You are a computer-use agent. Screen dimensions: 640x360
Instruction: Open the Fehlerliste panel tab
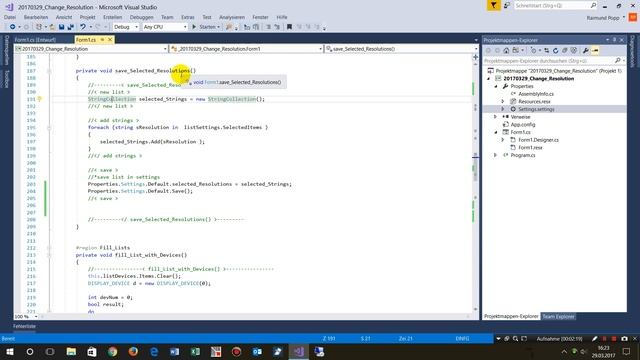click(x=24, y=326)
